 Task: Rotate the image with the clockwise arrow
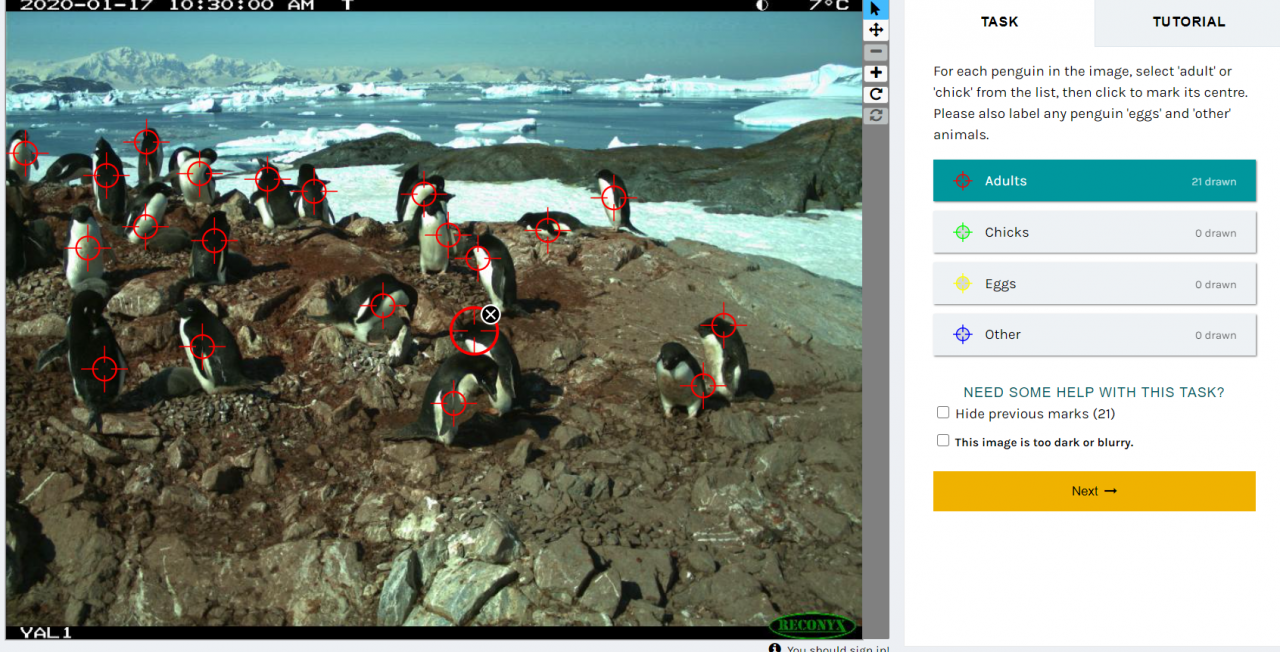pos(876,94)
